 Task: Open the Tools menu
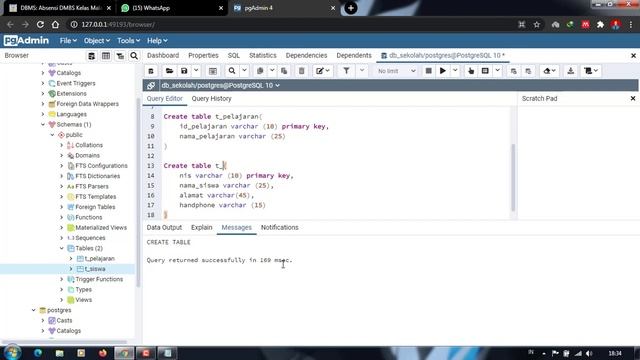tap(129, 41)
